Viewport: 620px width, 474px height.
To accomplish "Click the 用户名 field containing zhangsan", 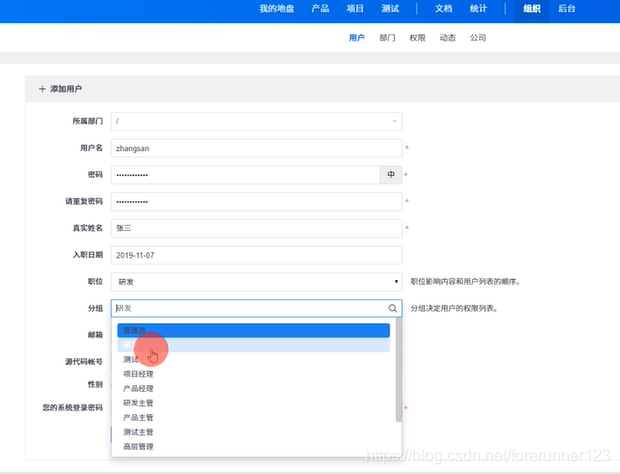I will tap(256, 148).
